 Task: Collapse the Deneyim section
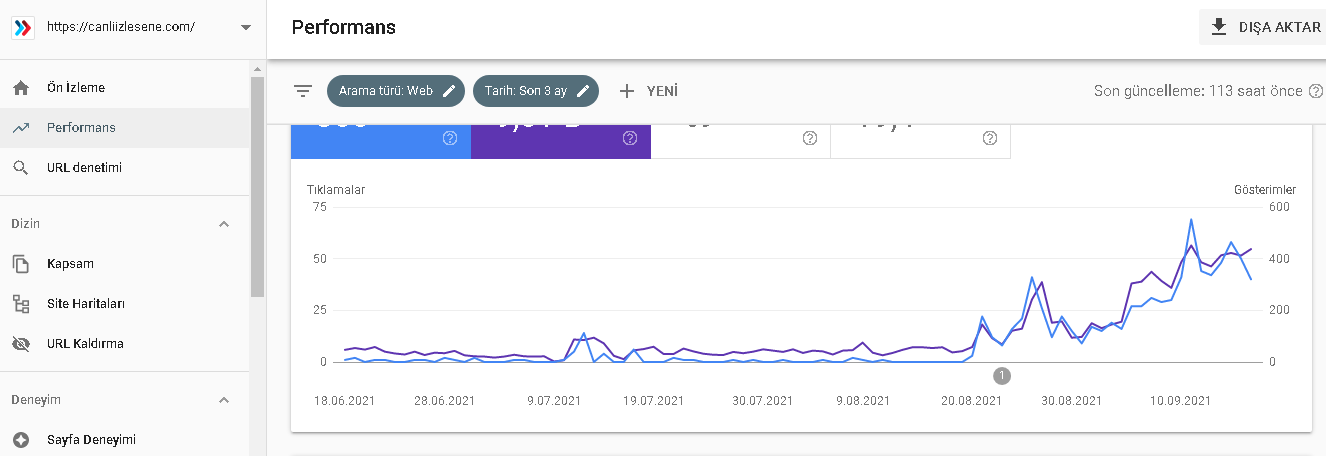click(224, 400)
